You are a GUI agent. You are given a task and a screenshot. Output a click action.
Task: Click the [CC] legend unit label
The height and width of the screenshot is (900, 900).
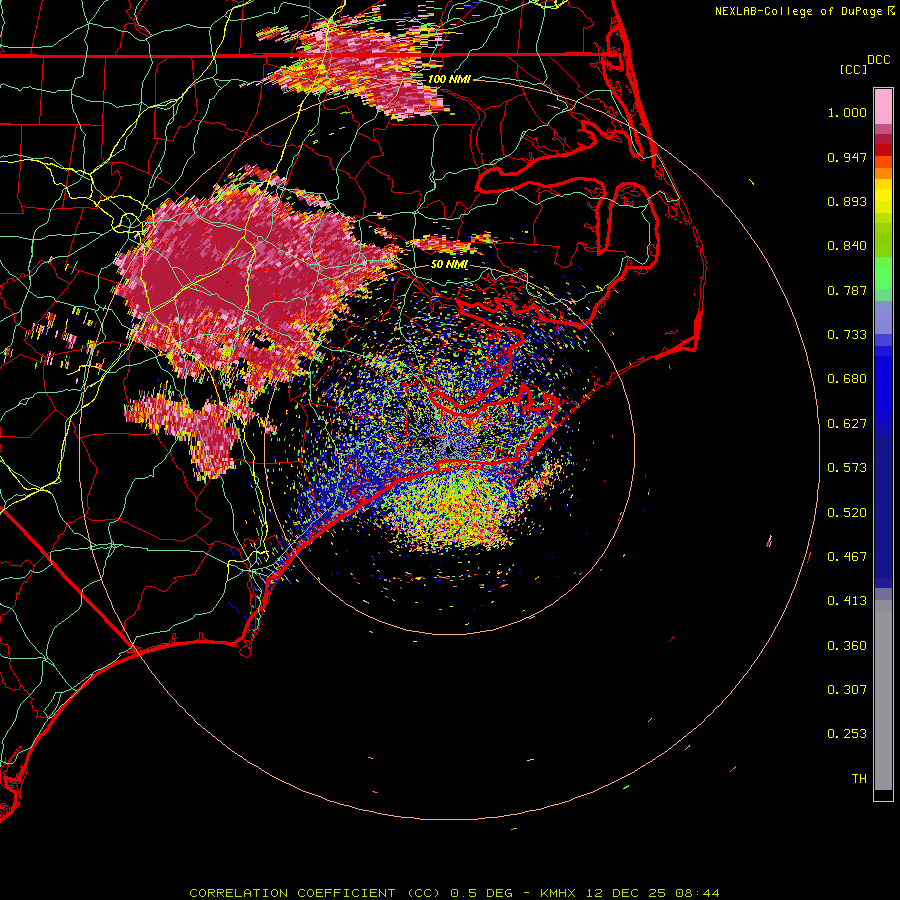pyautogui.click(x=853, y=69)
